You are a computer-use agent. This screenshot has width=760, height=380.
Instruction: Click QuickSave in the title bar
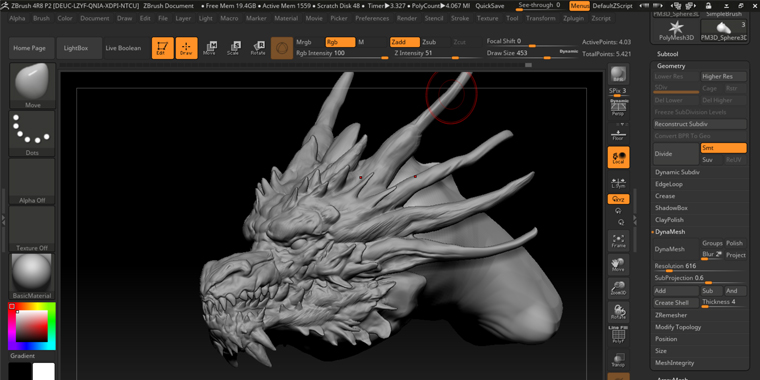pyautogui.click(x=489, y=6)
